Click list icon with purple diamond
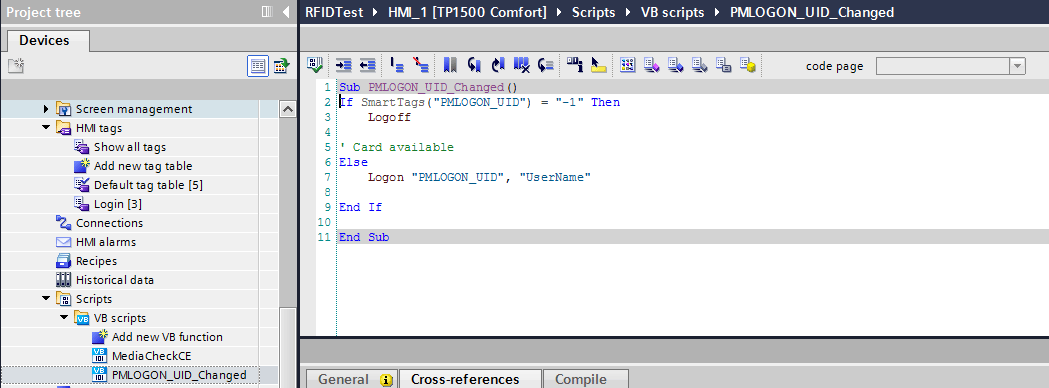 pos(652,65)
